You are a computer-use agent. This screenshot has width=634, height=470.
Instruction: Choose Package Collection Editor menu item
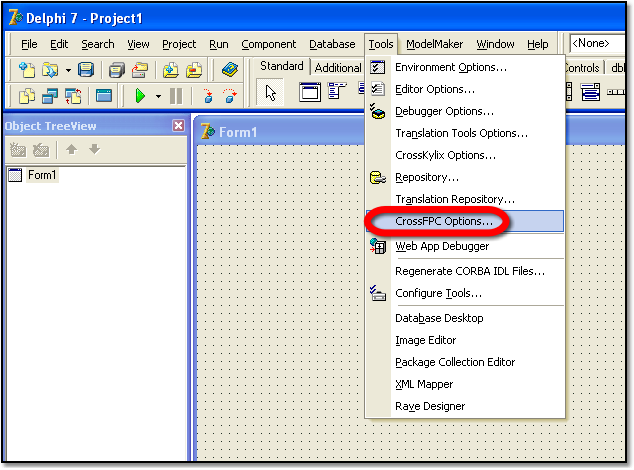click(x=465, y=362)
